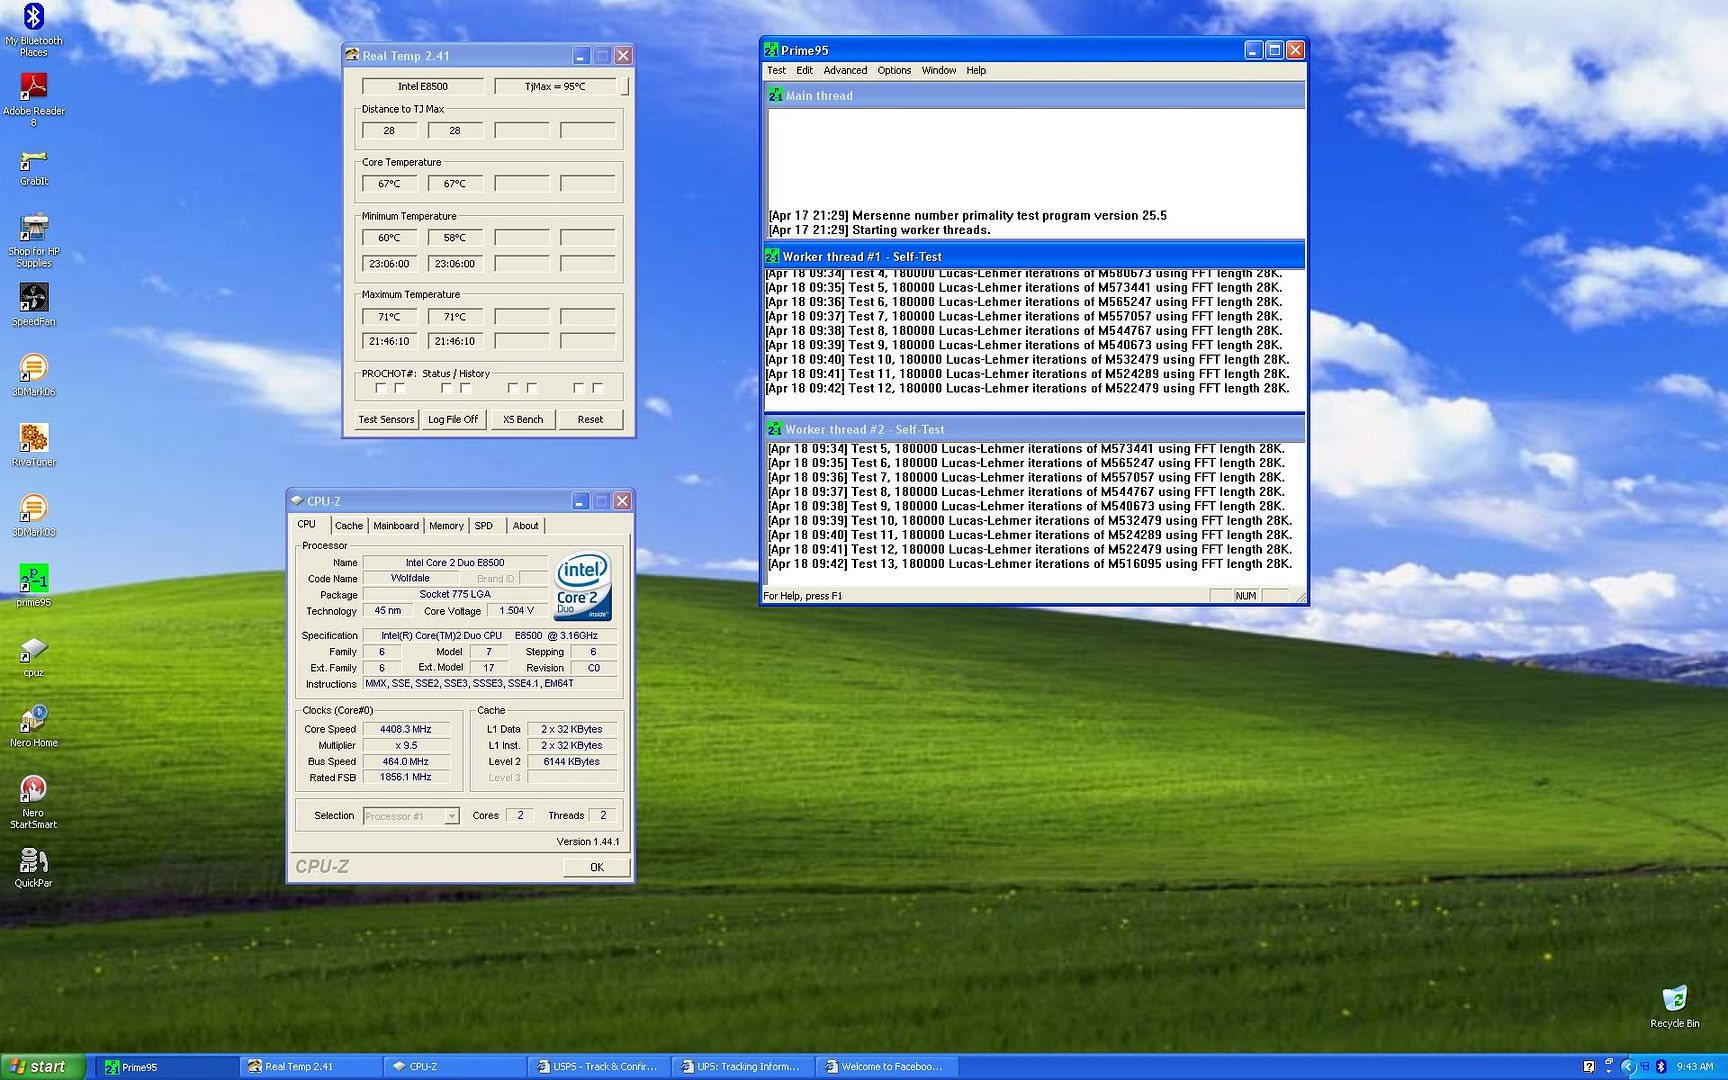Open the Prime95 Window menu

[x=939, y=70]
